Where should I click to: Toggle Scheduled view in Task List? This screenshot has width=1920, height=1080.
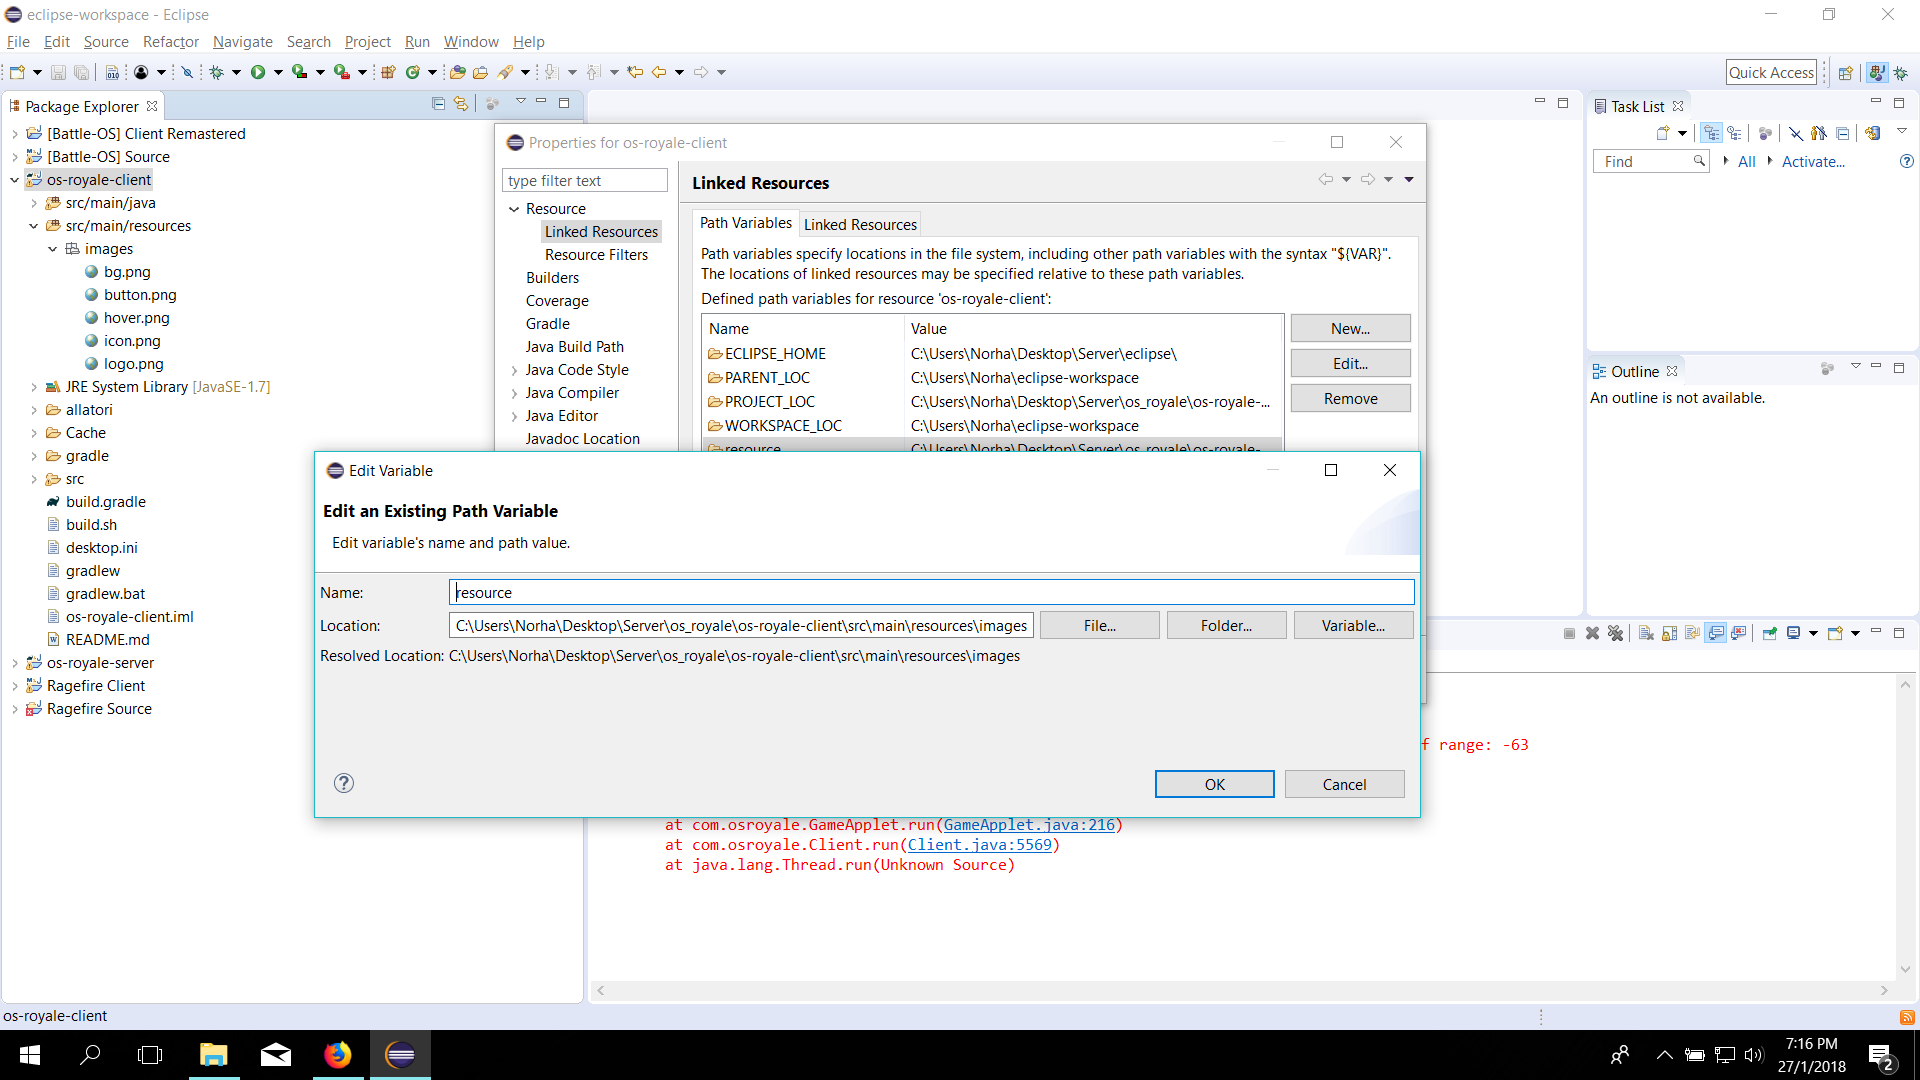coord(1735,133)
